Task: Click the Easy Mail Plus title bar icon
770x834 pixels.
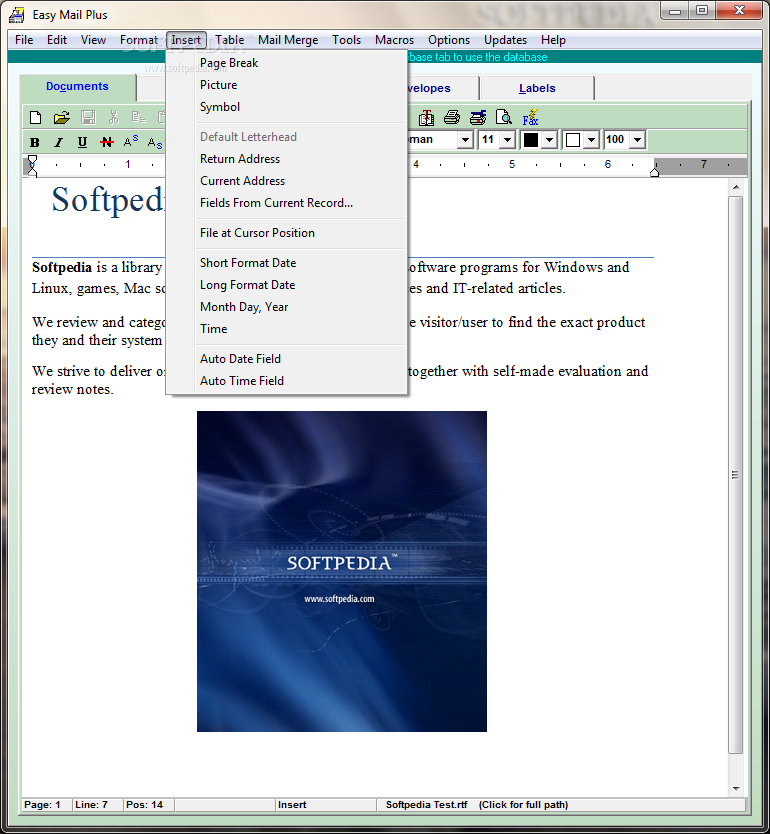Action: tap(16, 15)
